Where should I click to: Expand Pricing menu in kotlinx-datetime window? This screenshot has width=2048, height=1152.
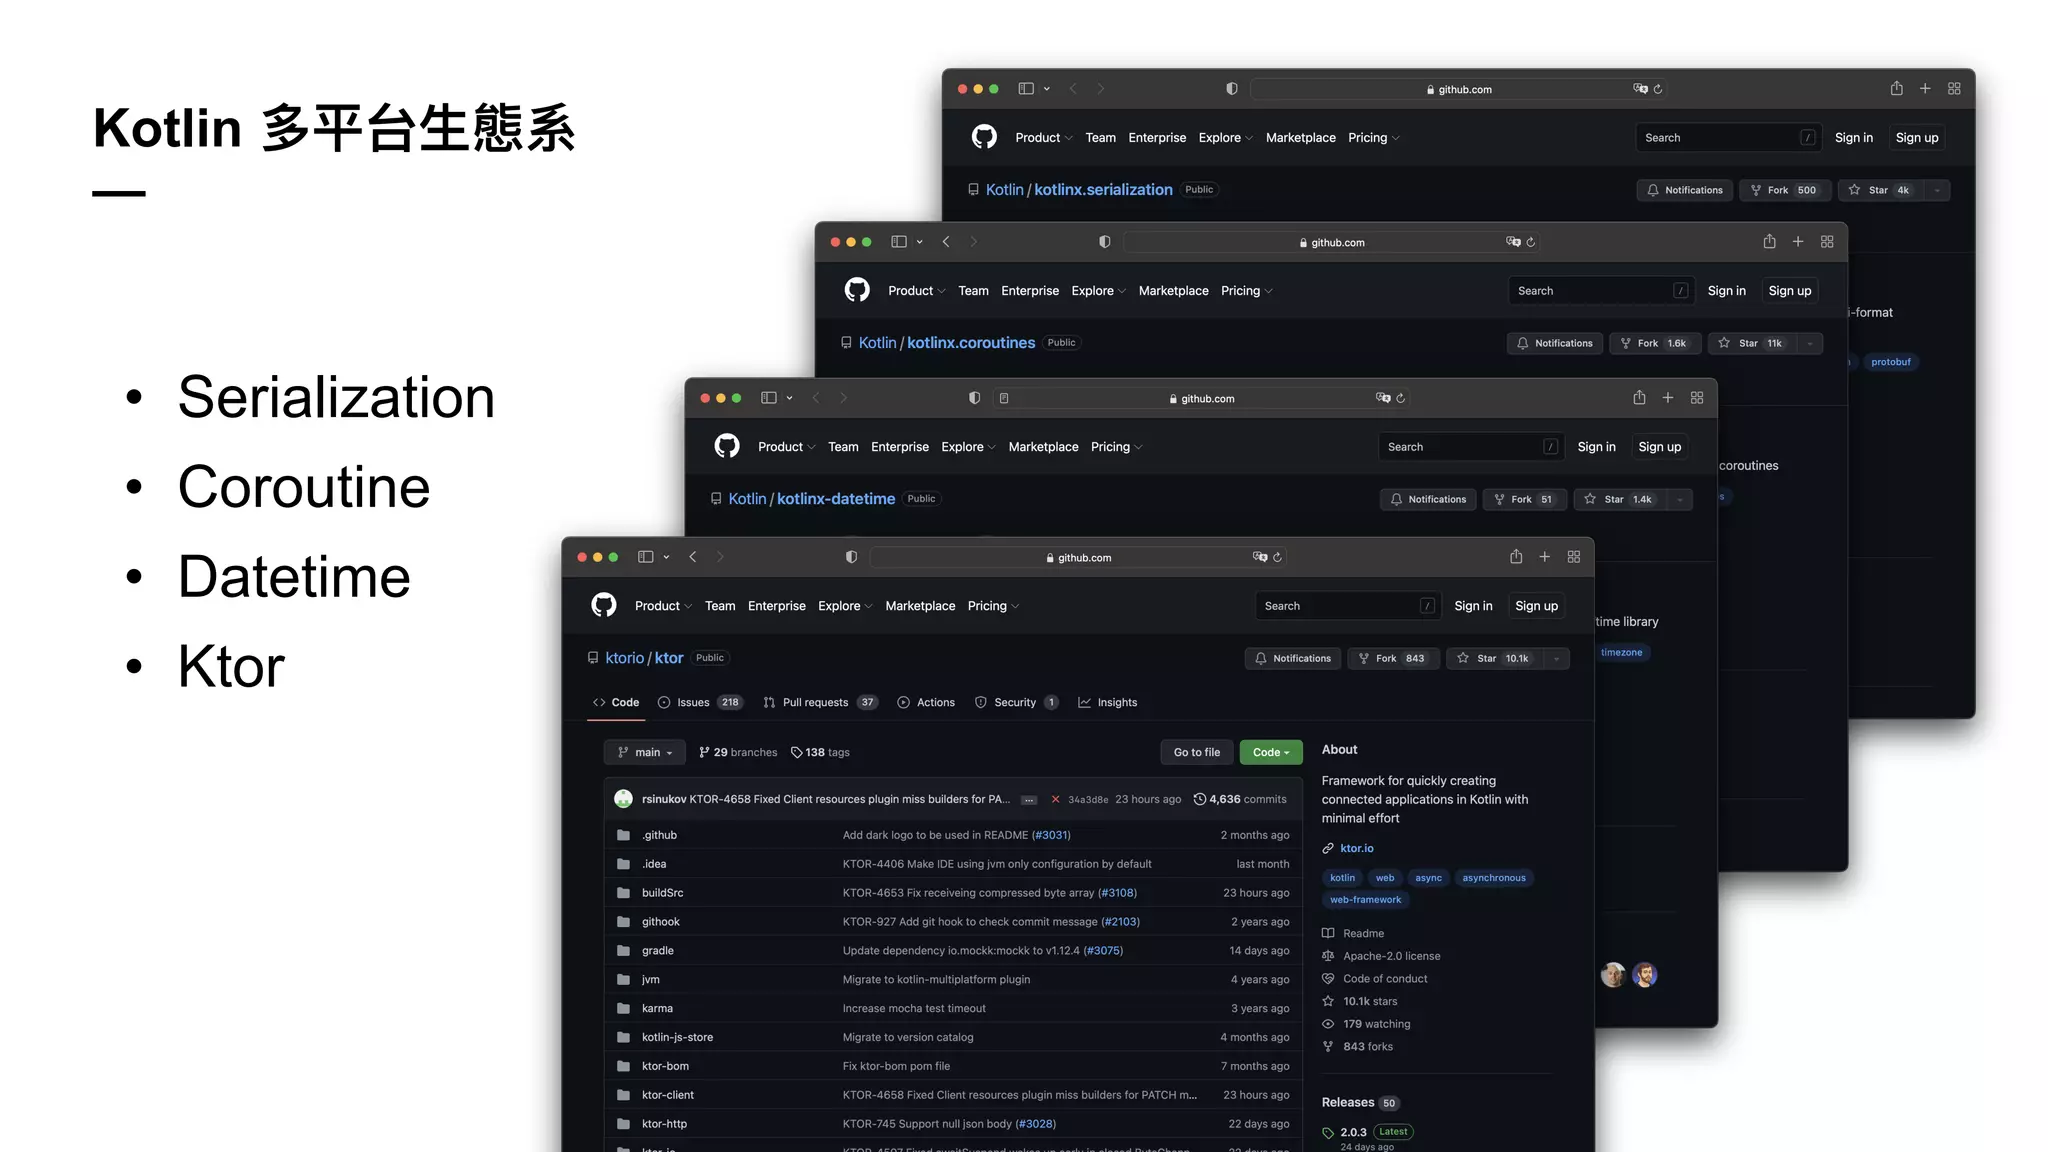(x=1116, y=447)
